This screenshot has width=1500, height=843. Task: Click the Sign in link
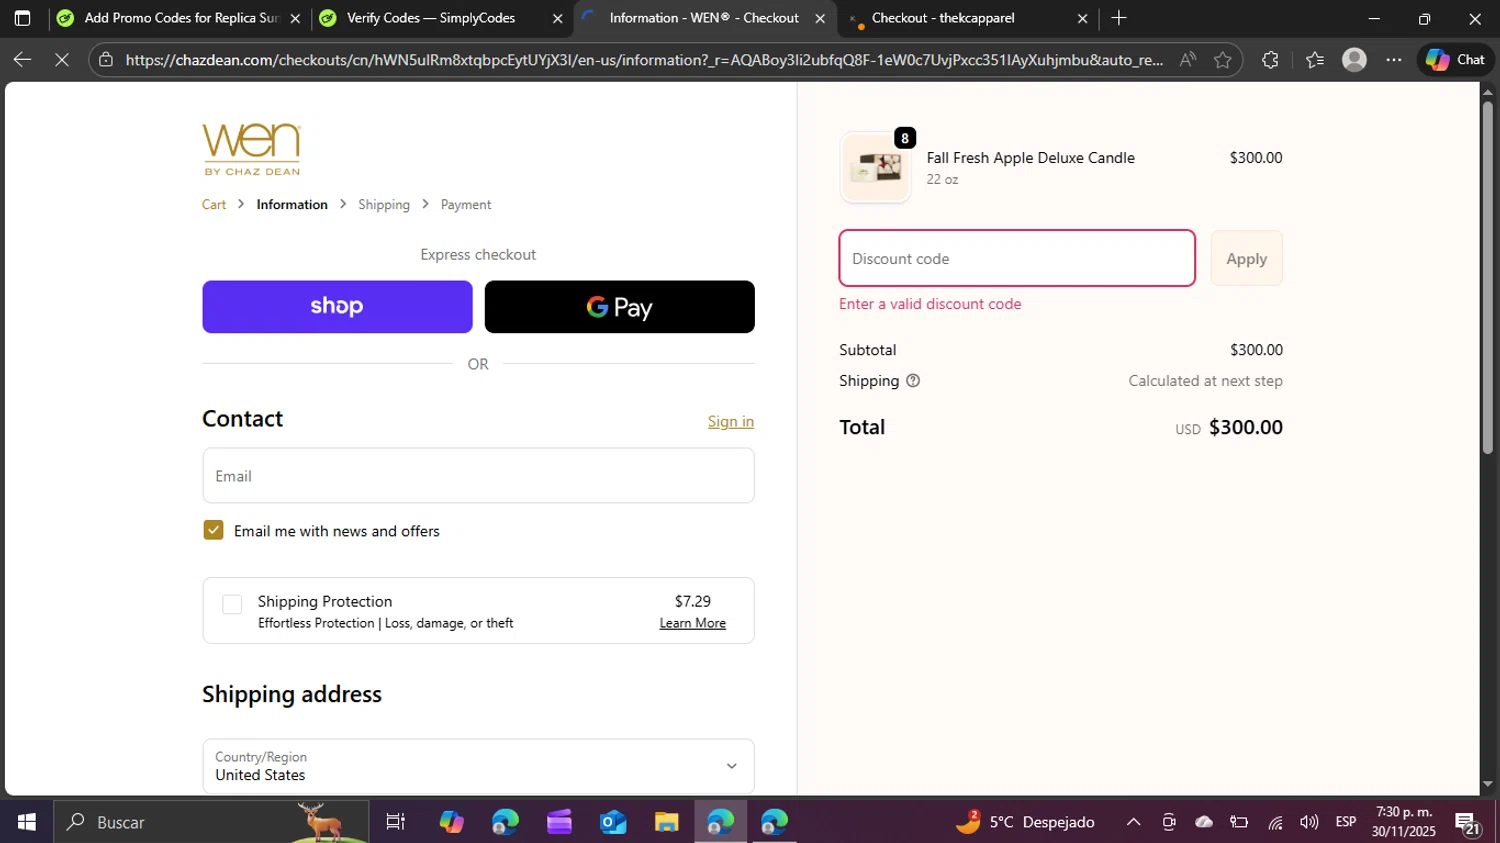pyautogui.click(x=731, y=422)
